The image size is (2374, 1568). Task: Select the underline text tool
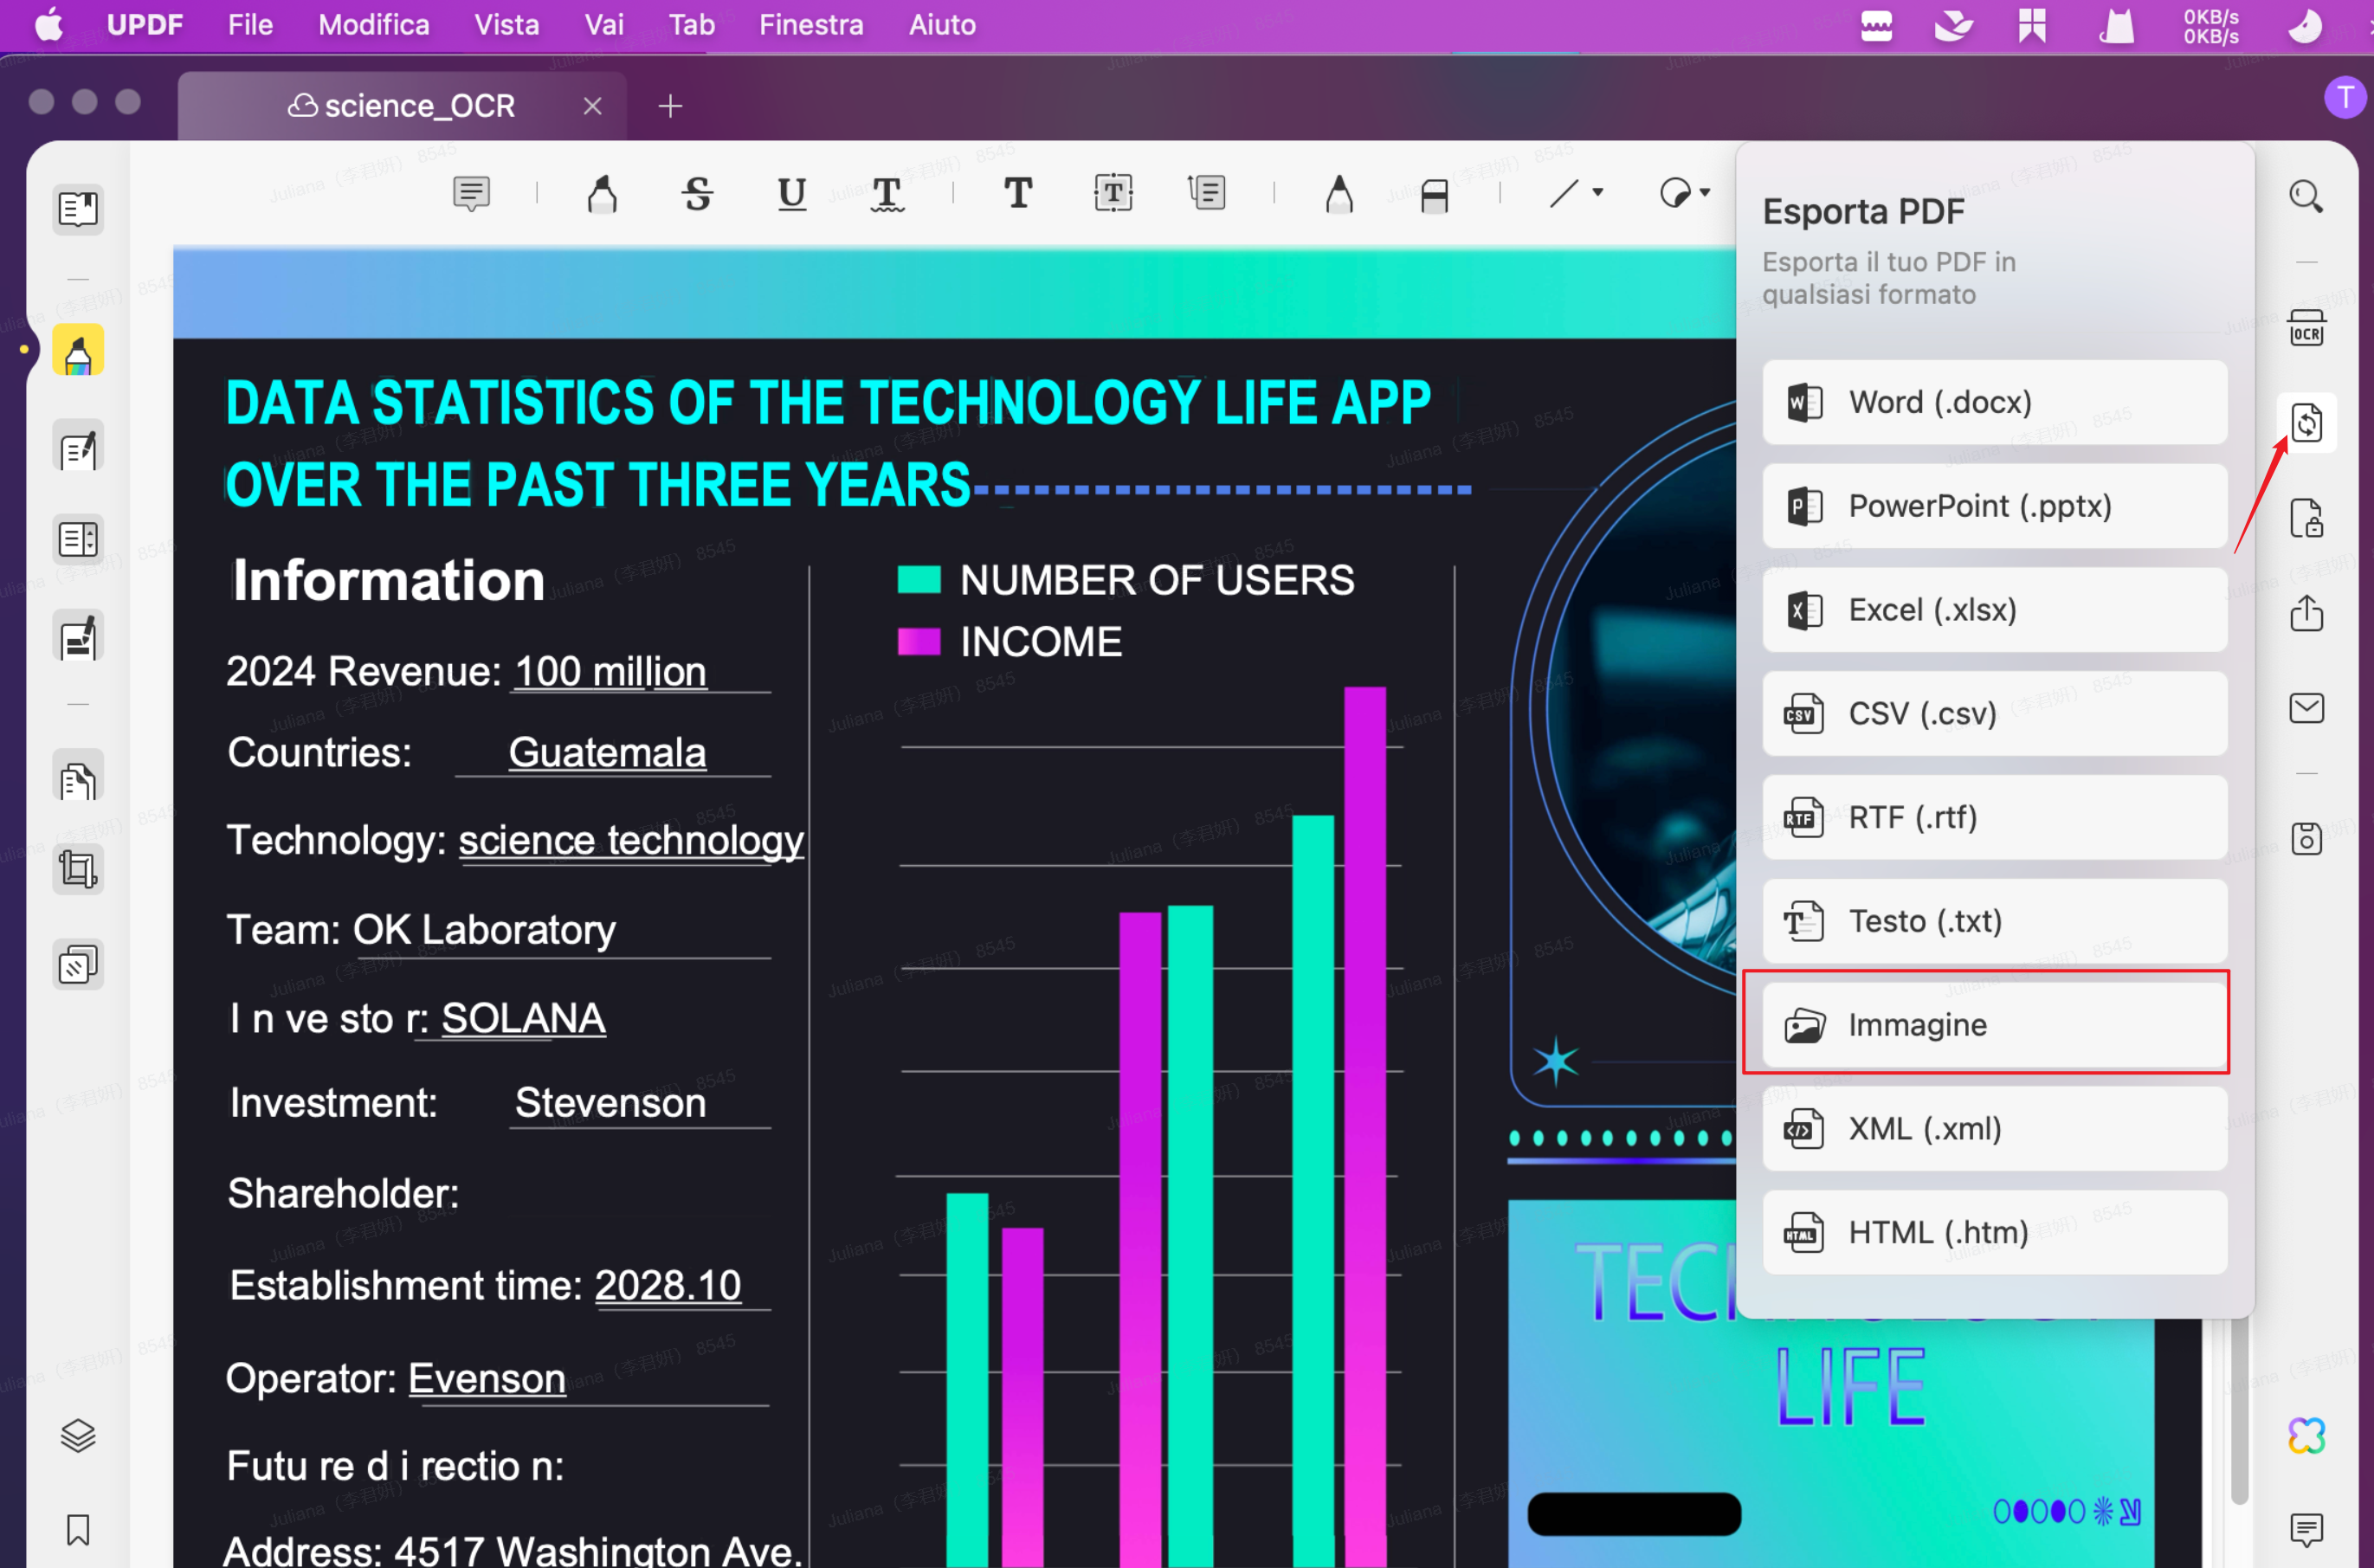coord(792,193)
